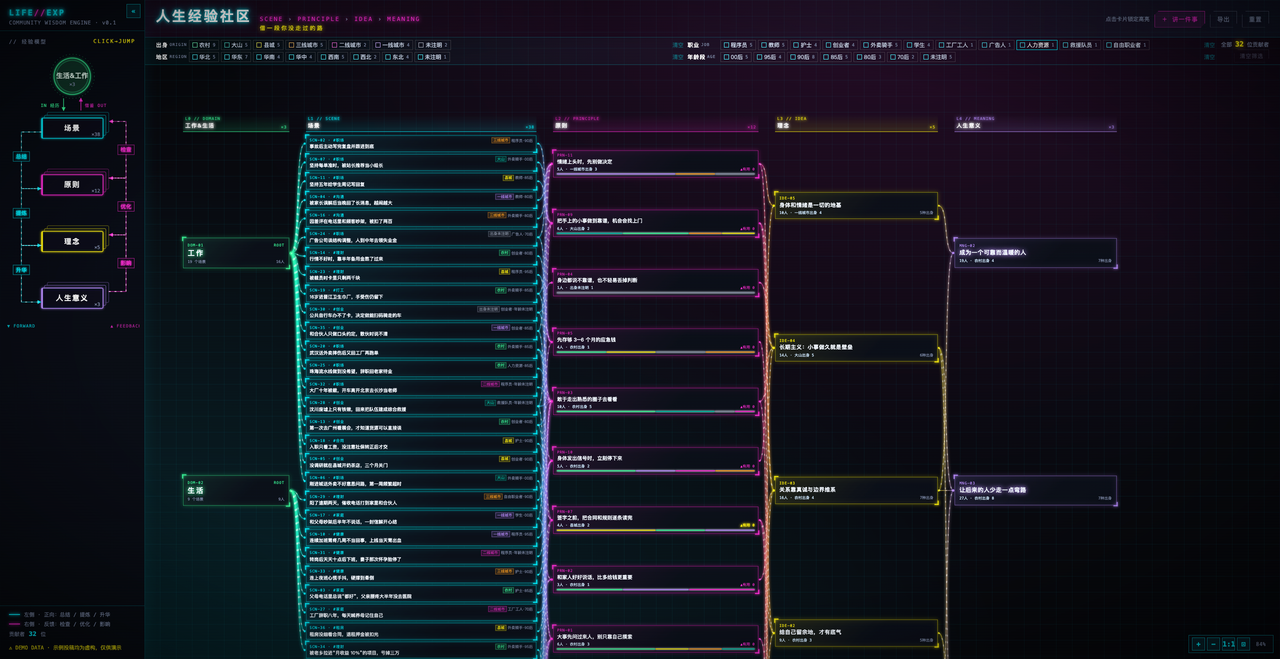Select the 生活 domain node
Image resolution: width=1280 pixels, height=659 pixels.
pyautogui.click(x=236, y=490)
